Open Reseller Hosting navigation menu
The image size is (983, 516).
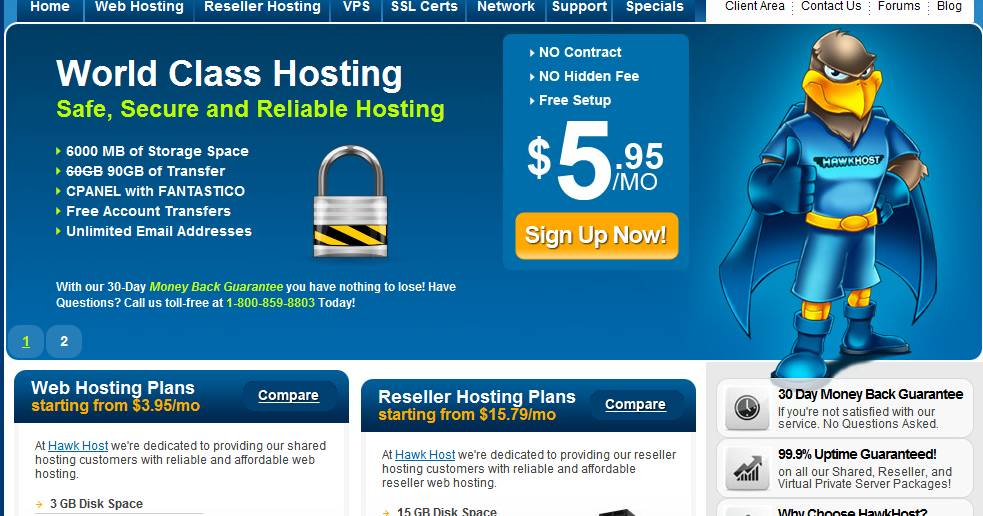(x=263, y=7)
